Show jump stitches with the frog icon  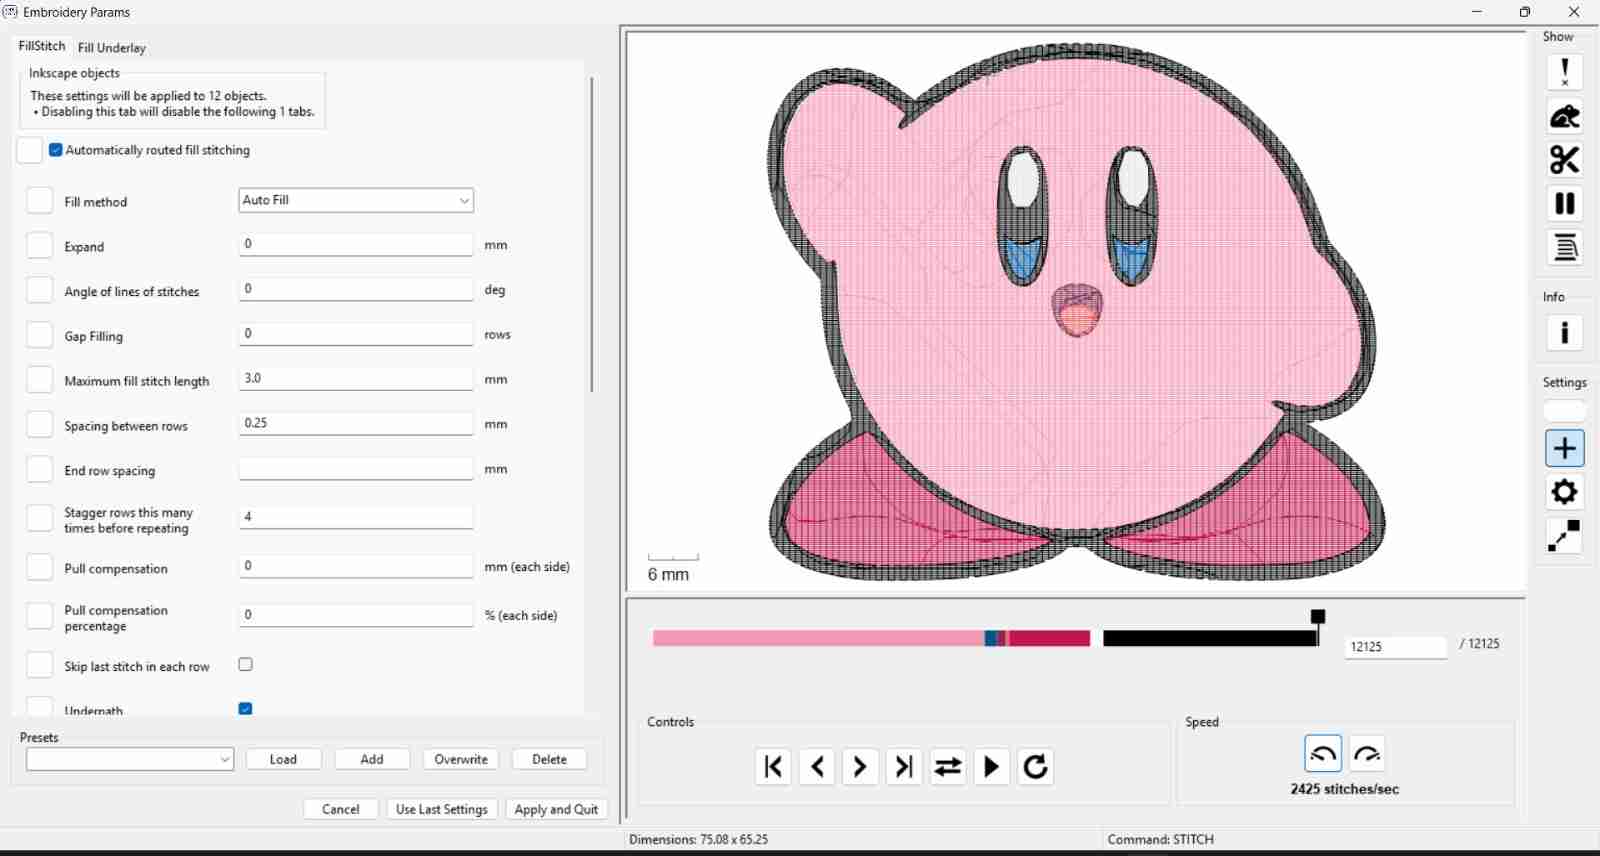[x=1565, y=116]
